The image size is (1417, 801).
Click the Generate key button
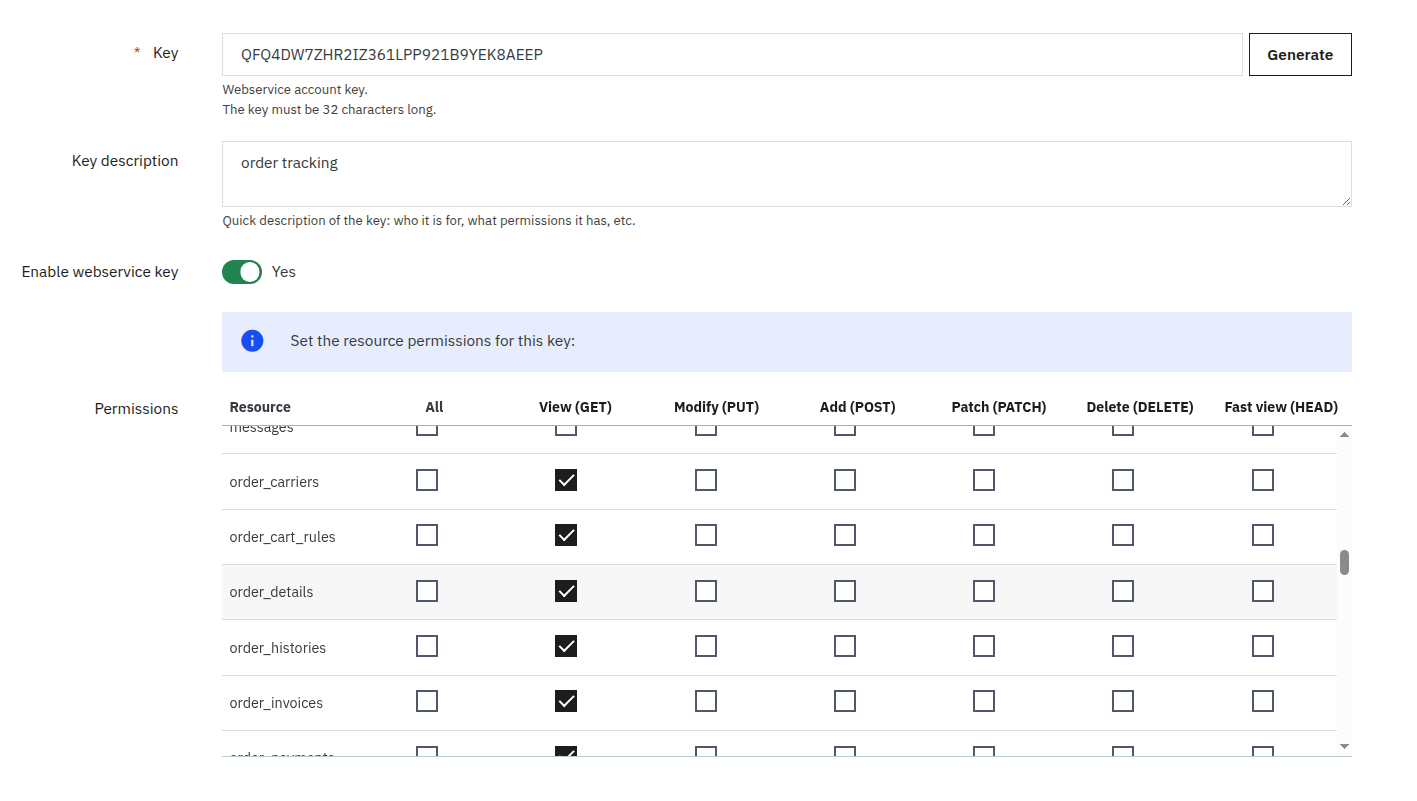point(1300,55)
